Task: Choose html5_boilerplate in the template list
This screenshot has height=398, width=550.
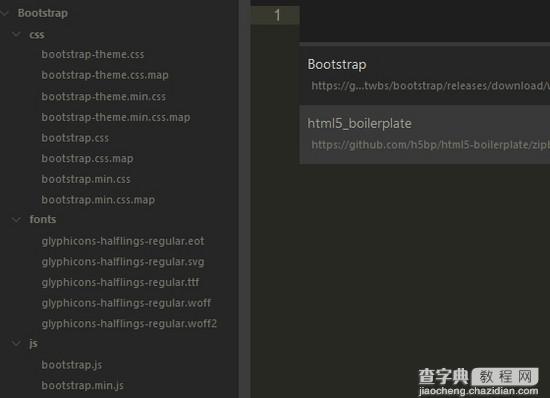Action: (425, 134)
